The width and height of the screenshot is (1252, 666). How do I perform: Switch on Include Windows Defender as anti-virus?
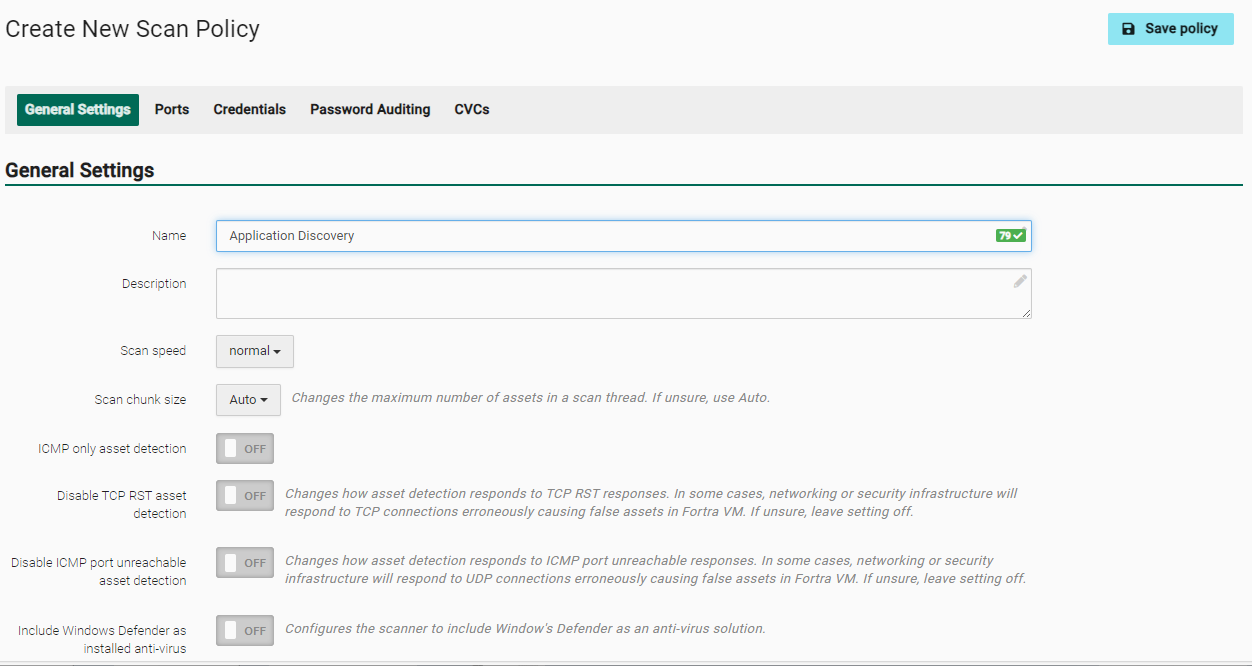(x=245, y=631)
